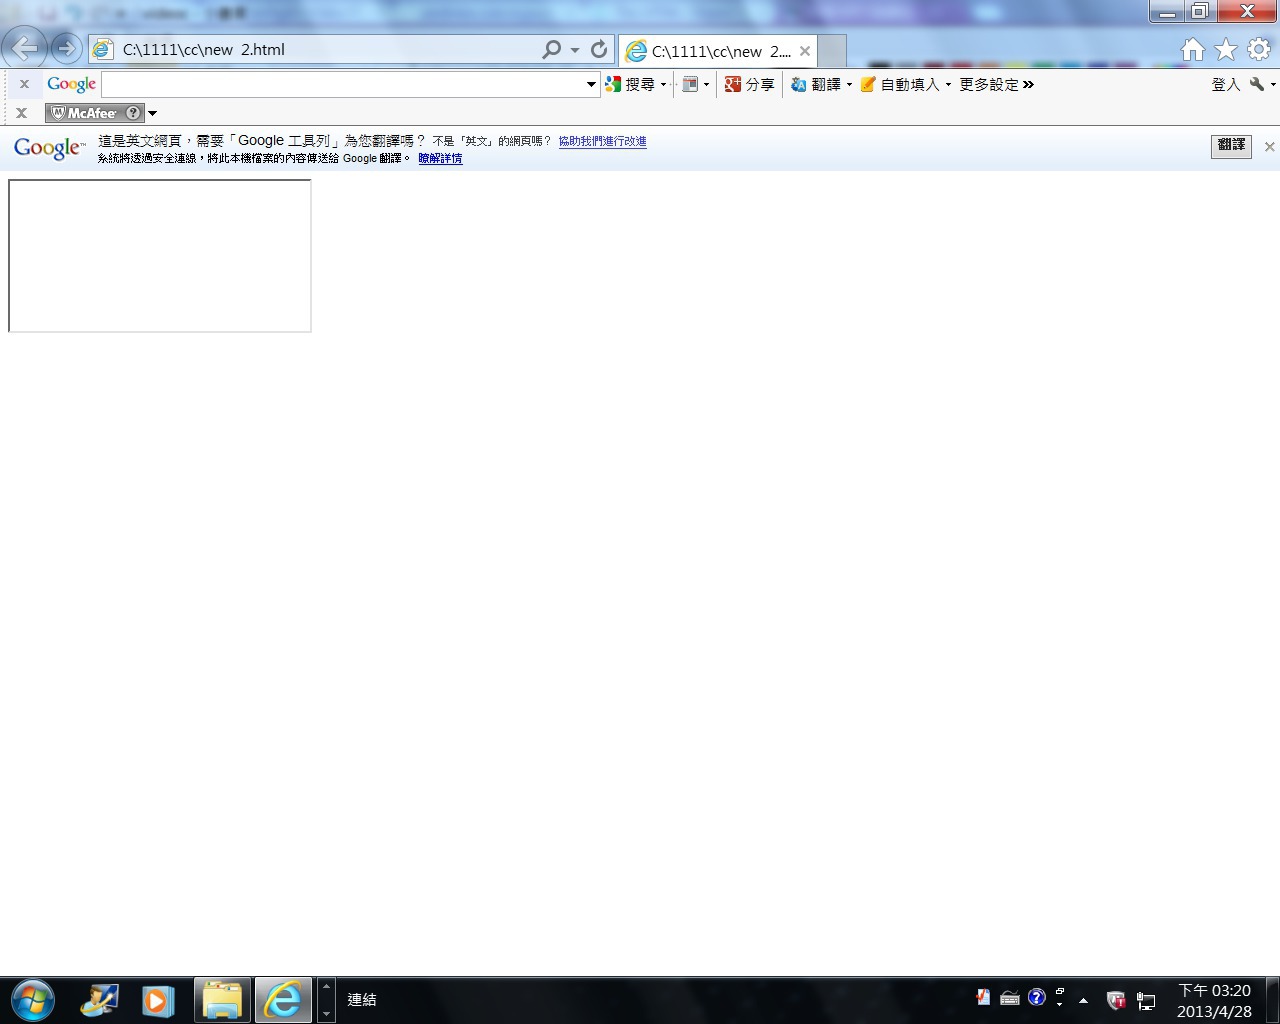Click the Google logo in the translate bar
Viewport: 1280px width, 1024px height.
tap(49, 148)
